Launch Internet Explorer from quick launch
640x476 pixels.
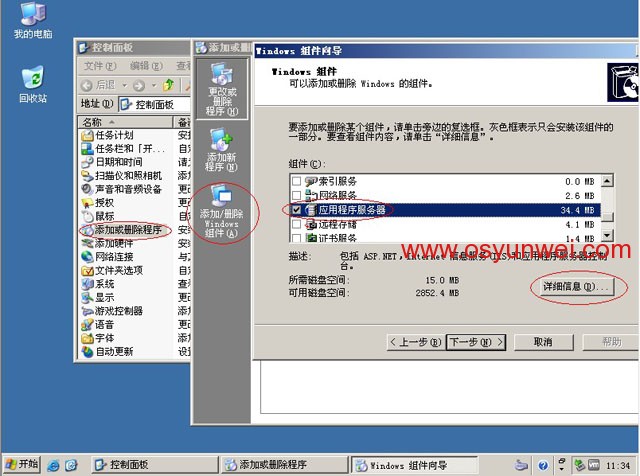[53, 465]
